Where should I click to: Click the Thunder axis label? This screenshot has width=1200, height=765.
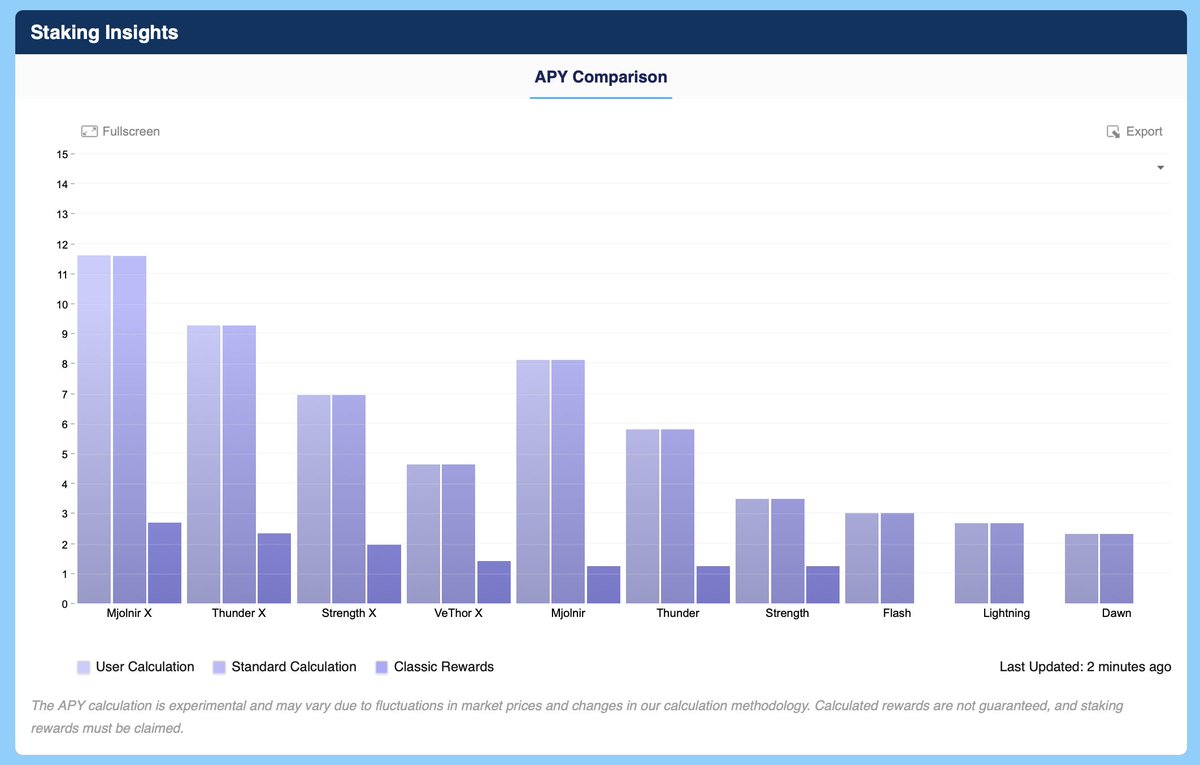click(x=678, y=613)
